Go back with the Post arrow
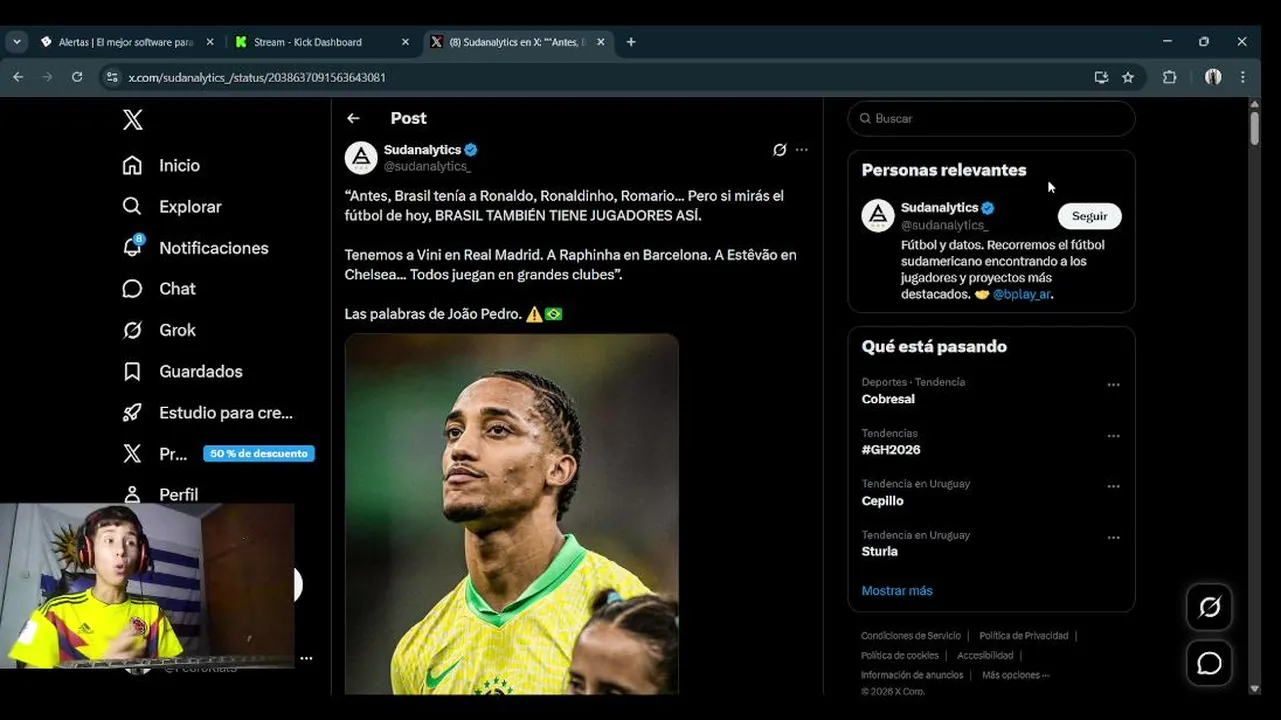1281x720 pixels. point(353,118)
